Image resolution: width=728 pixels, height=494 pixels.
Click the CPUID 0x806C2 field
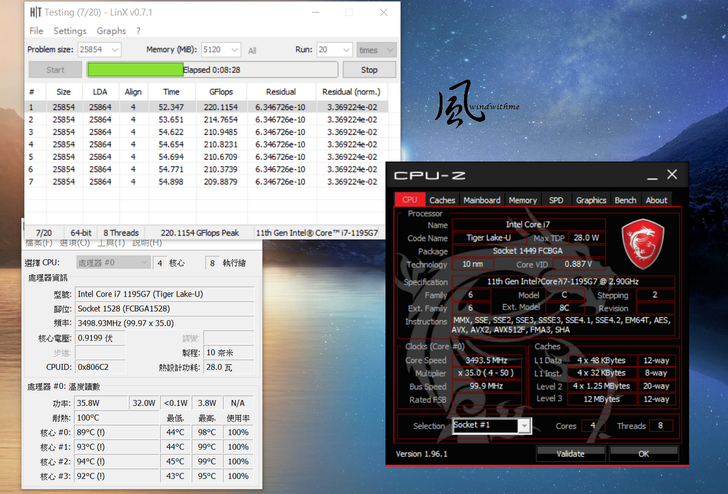[100, 367]
